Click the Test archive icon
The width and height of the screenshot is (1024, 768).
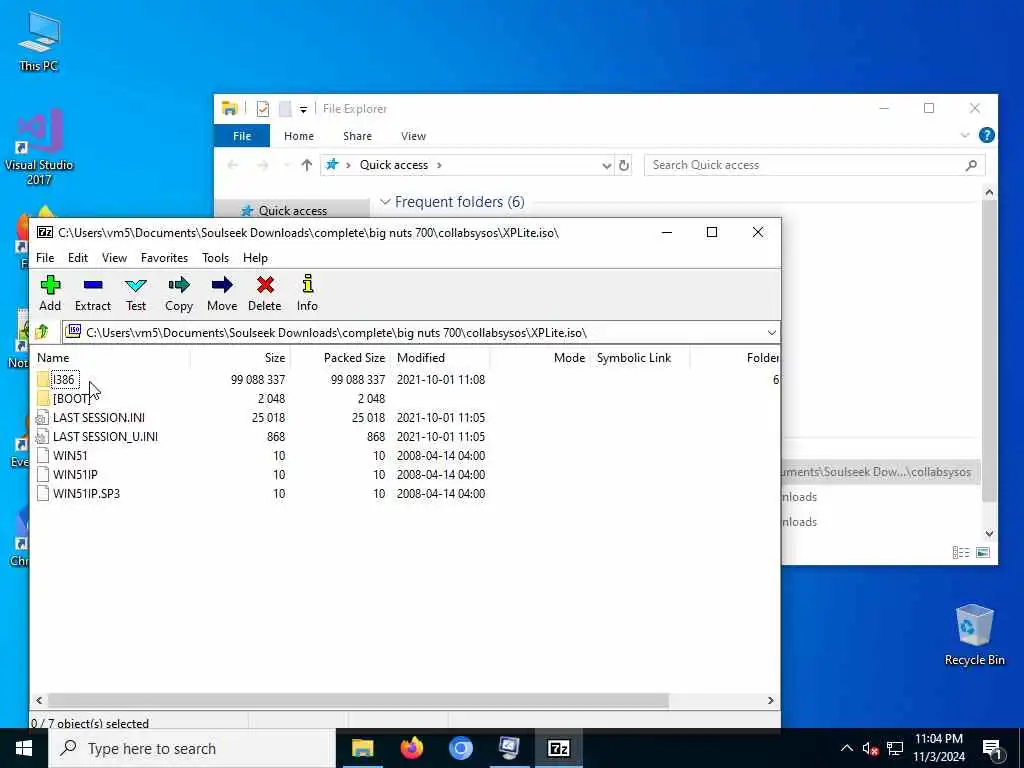pyautogui.click(x=136, y=293)
